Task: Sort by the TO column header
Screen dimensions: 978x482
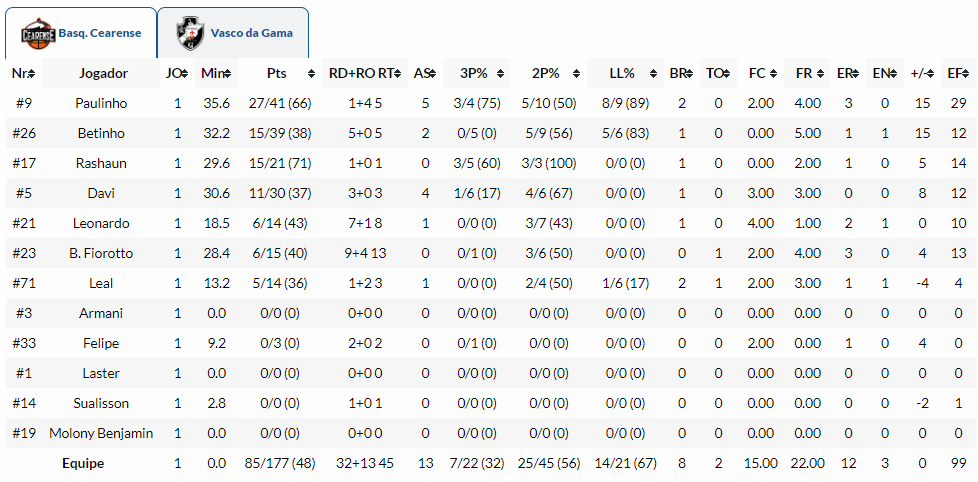Action: (717, 73)
